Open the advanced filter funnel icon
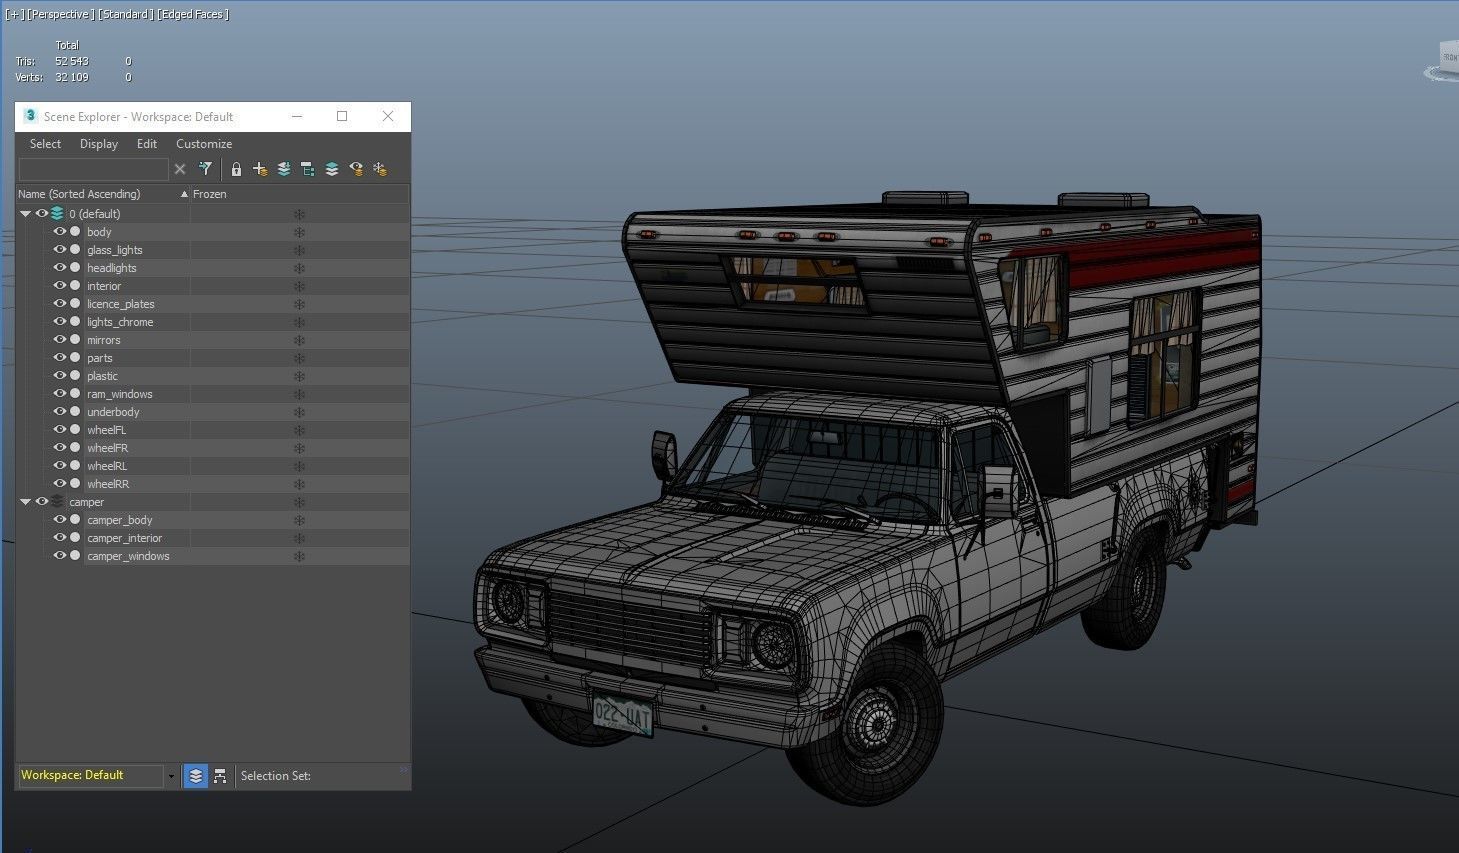Image resolution: width=1459 pixels, height=853 pixels. point(205,169)
